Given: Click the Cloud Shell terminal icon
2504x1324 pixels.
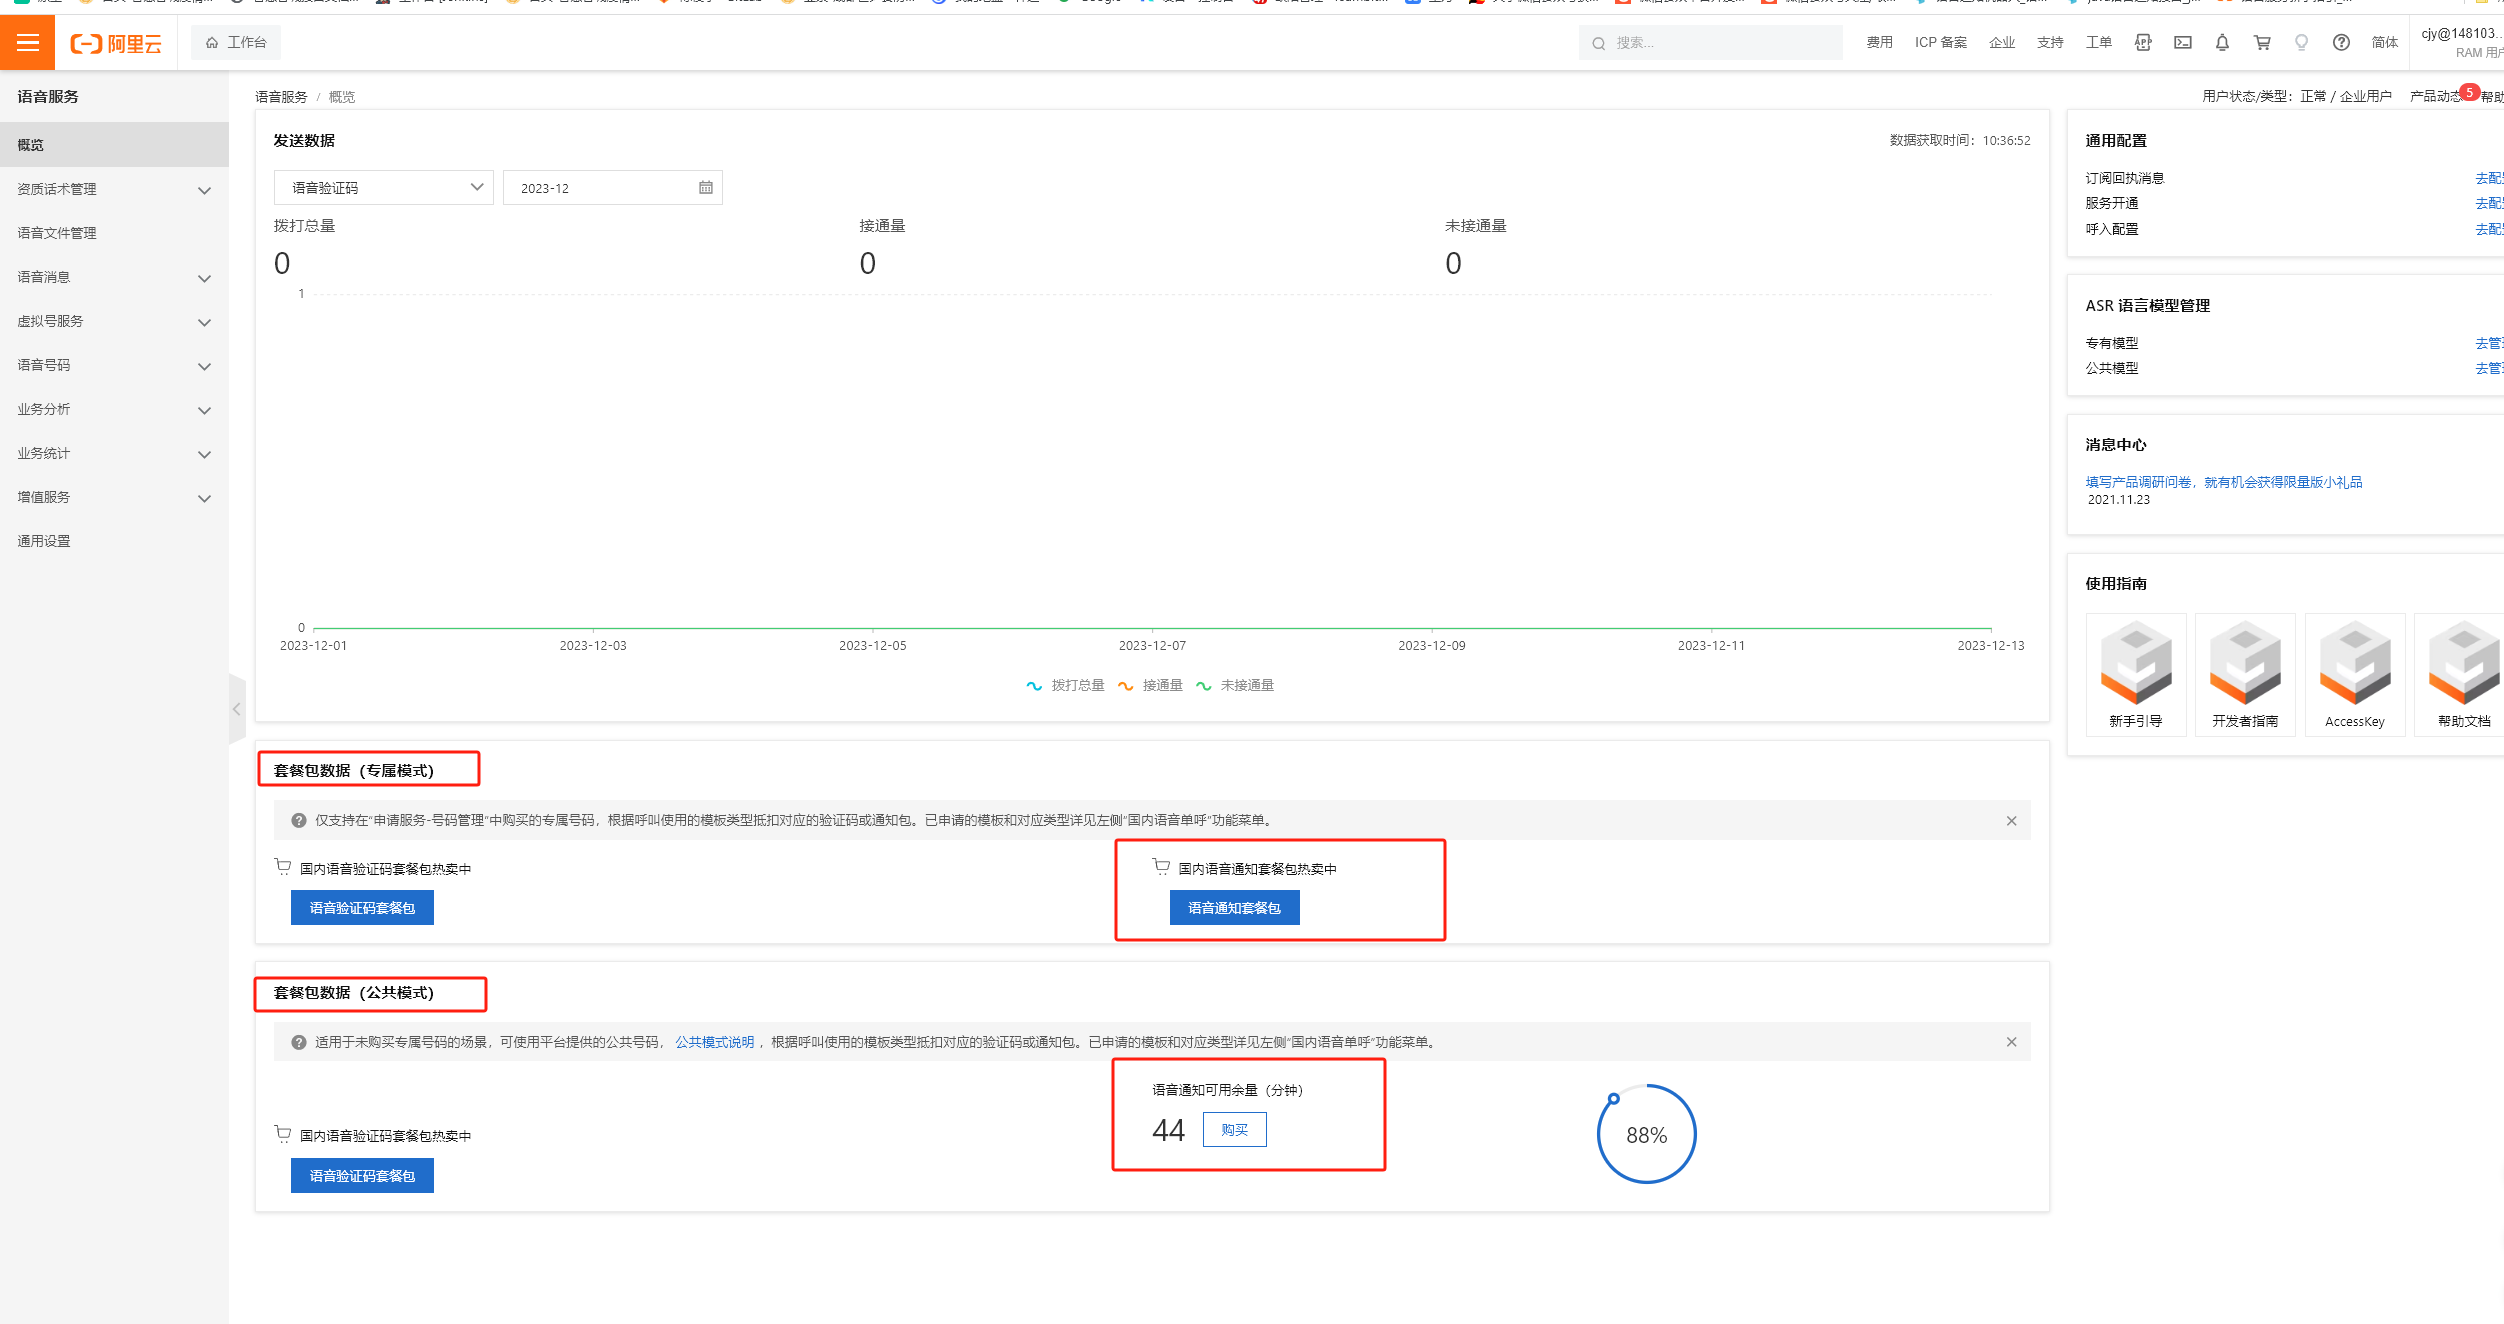Looking at the screenshot, I should (2183, 43).
